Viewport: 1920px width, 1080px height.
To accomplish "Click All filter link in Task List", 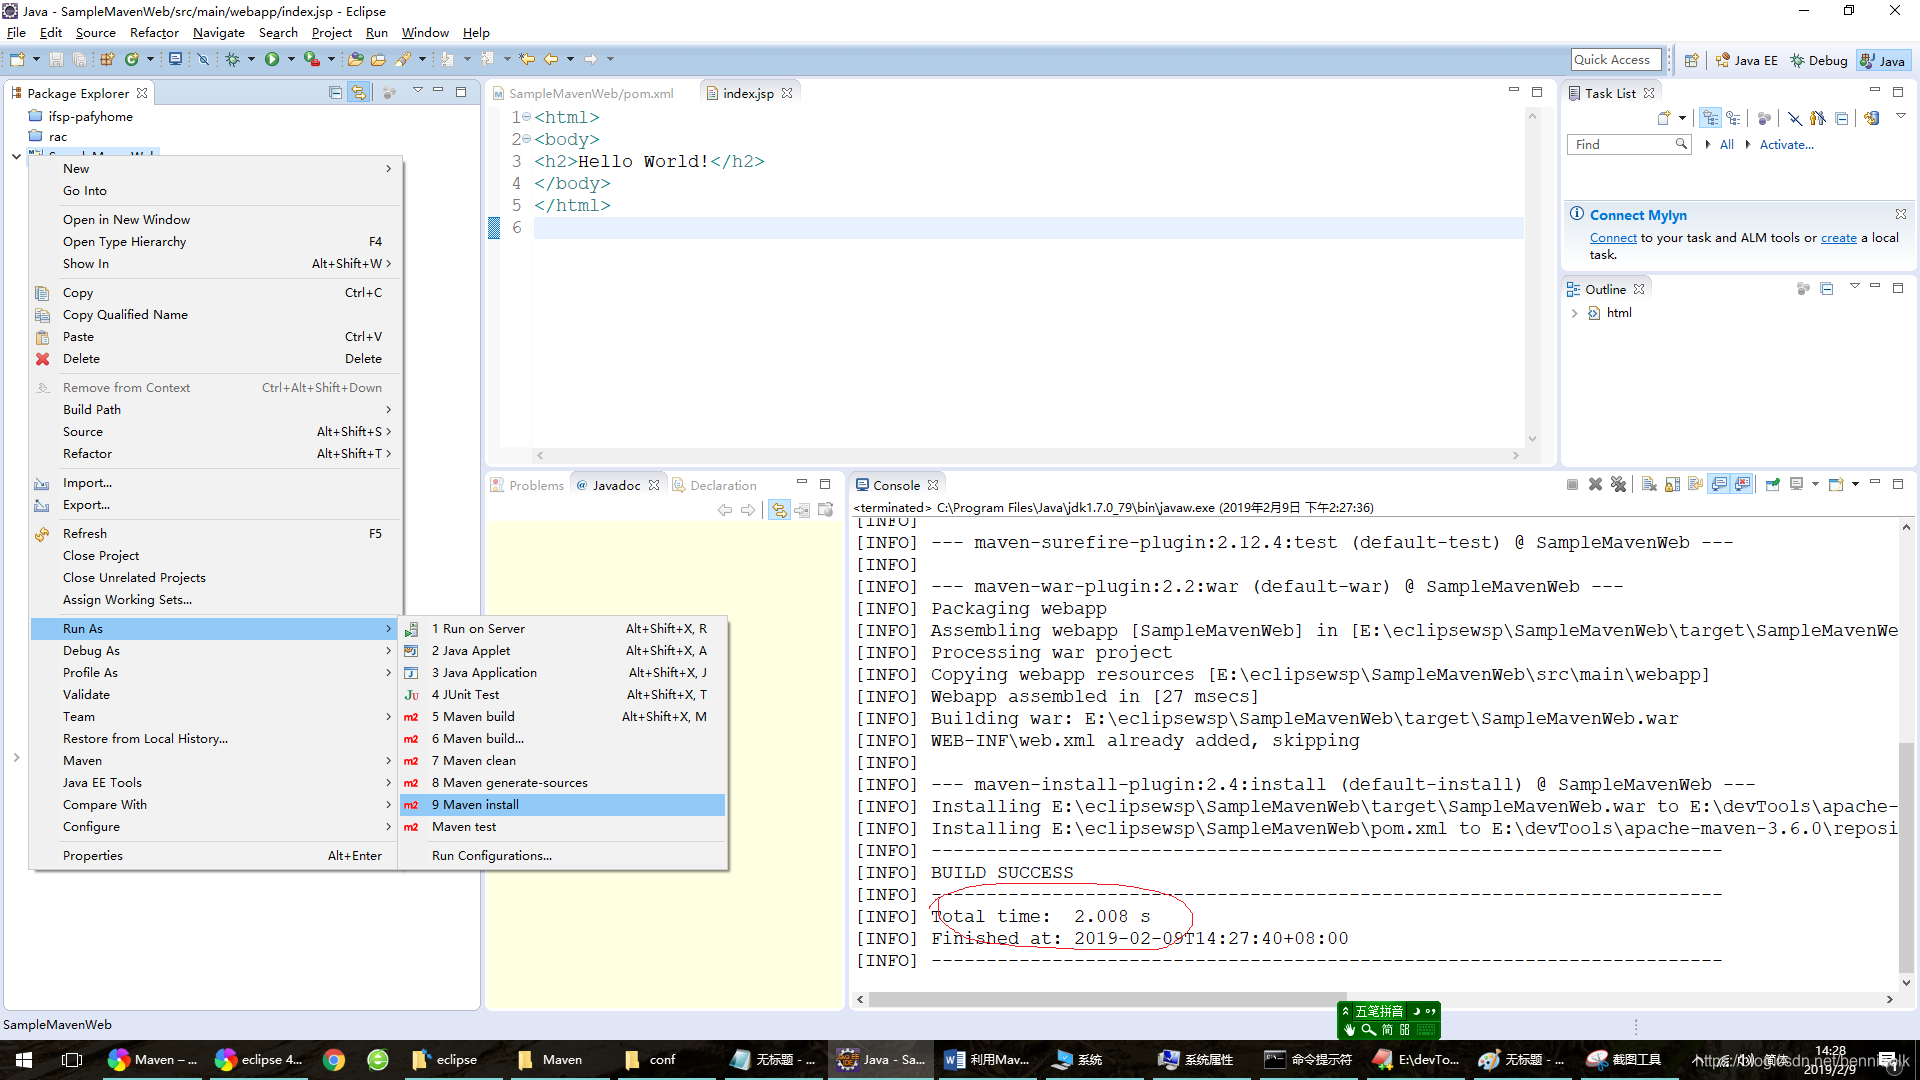I will [x=1726, y=145].
